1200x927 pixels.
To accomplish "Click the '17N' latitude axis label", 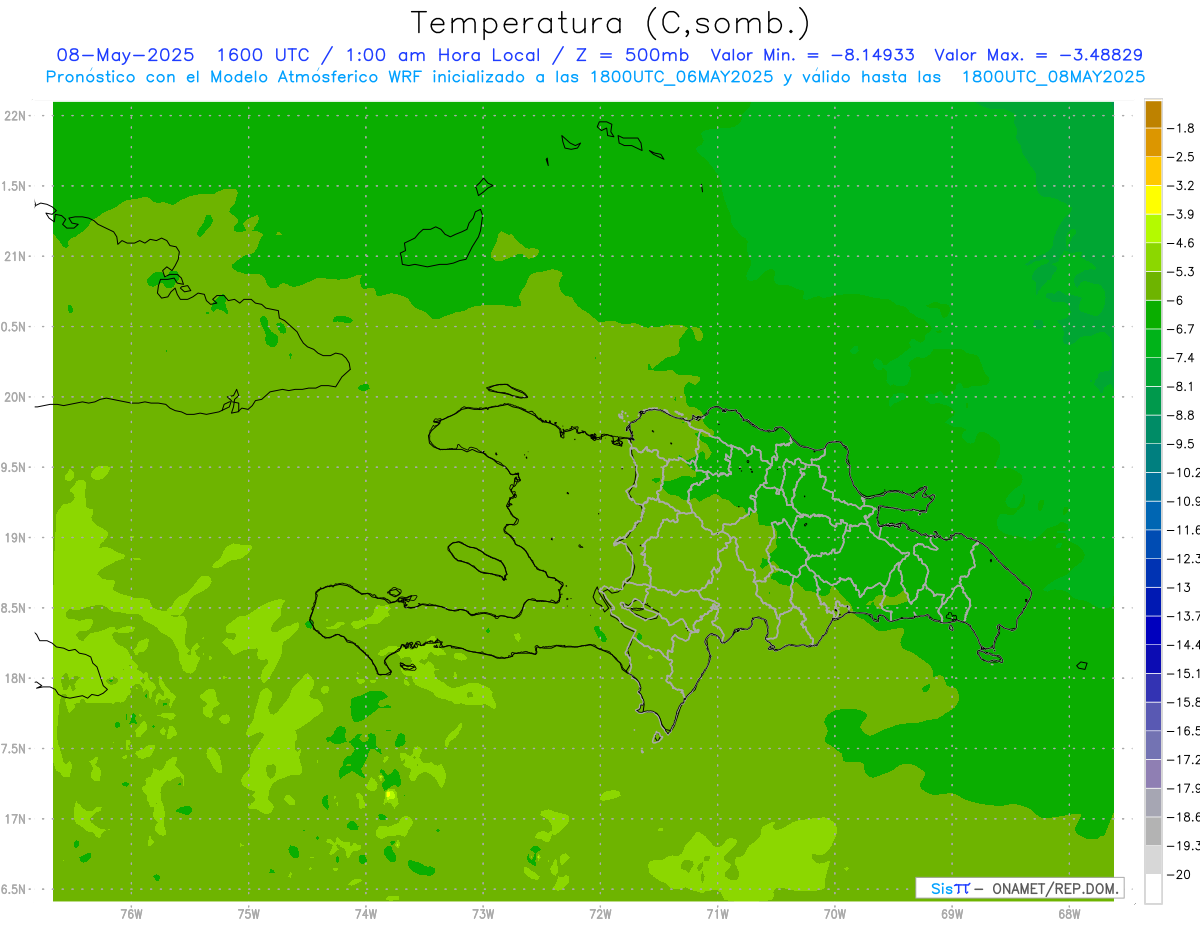I will pyautogui.click(x=15, y=819).
